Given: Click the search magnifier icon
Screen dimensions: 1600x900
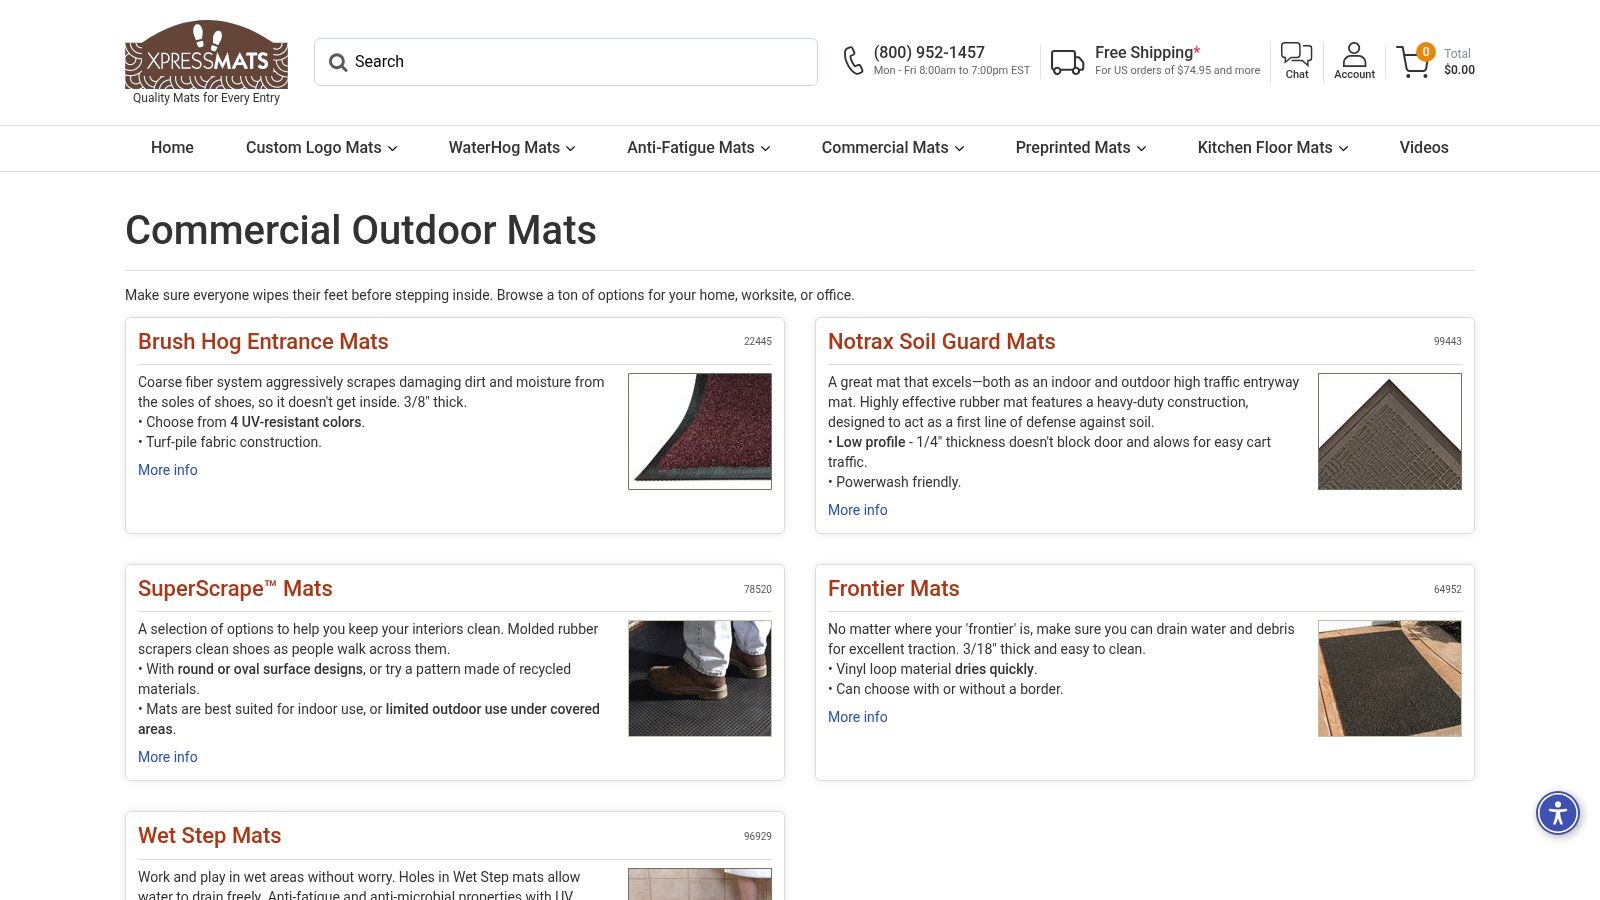Looking at the screenshot, I should [x=338, y=62].
